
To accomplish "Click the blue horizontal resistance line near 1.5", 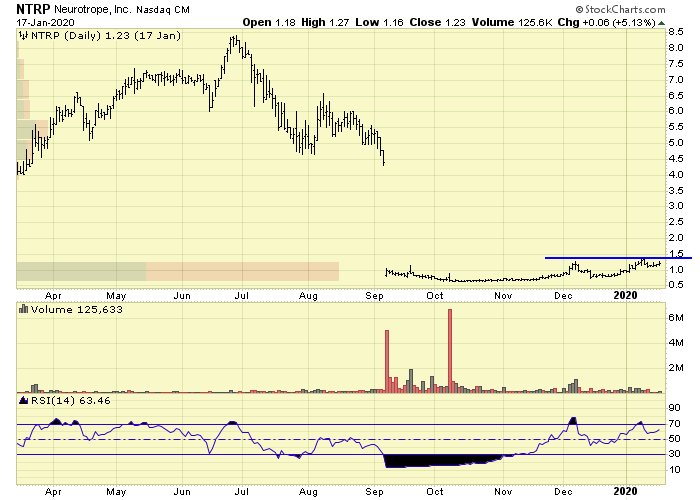I will pos(618,258).
